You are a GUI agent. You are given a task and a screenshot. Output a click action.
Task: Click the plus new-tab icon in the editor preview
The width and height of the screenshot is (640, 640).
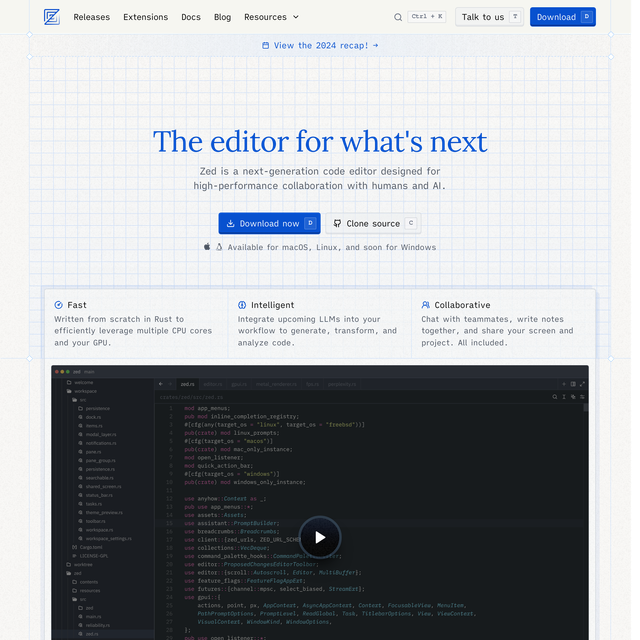[x=564, y=384]
